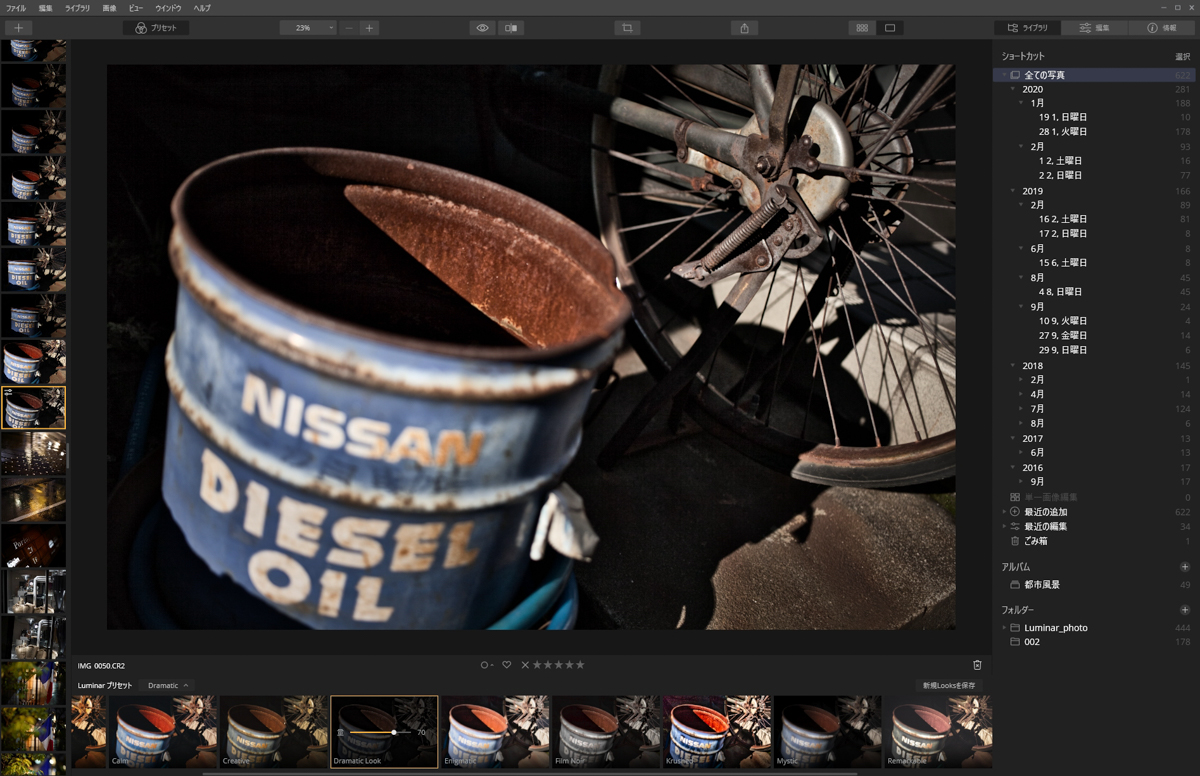Open the 002 folder

pyautogui.click(x=1097, y=642)
